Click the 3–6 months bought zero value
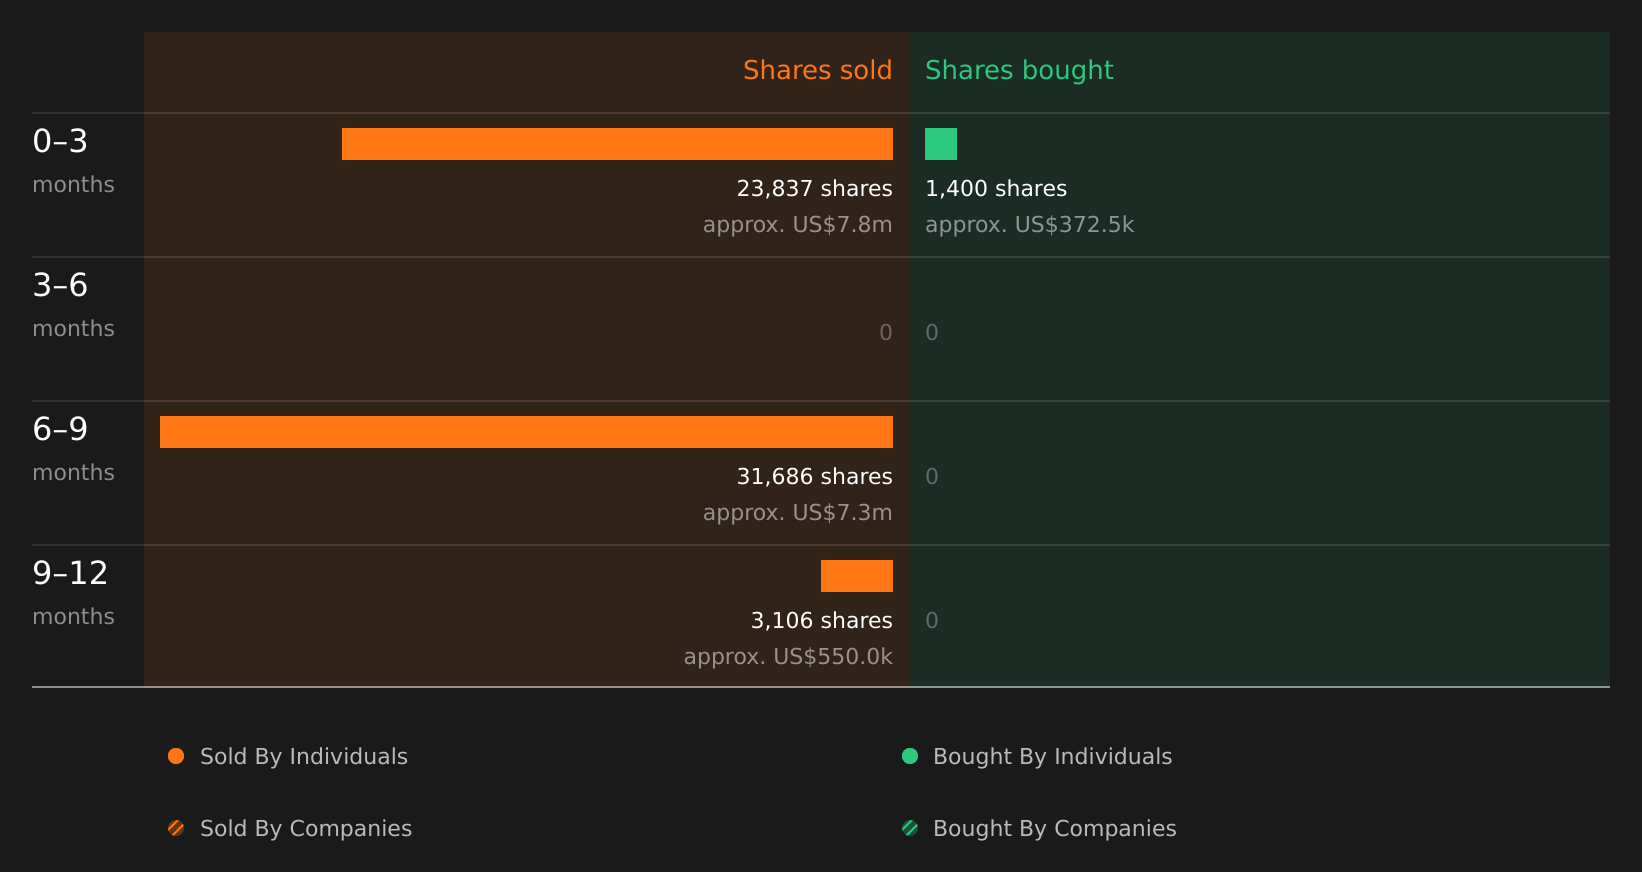 pyautogui.click(x=932, y=333)
